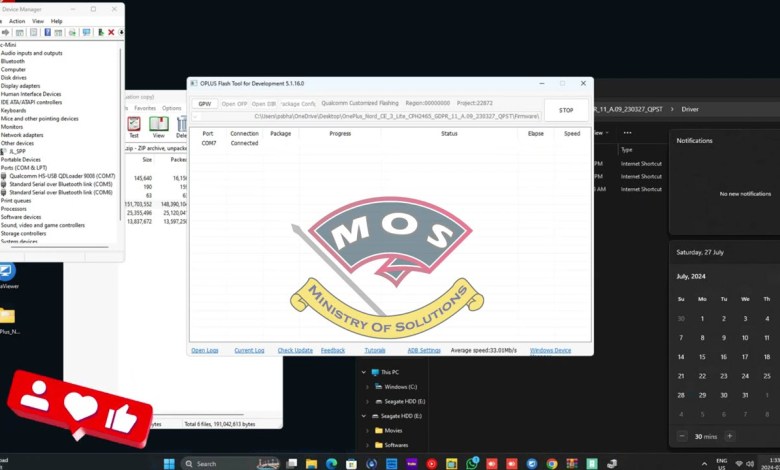The width and height of the screenshot is (780, 470).
Task: Open the Favorites menu in WinRAR
Action: click(x=145, y=108)
